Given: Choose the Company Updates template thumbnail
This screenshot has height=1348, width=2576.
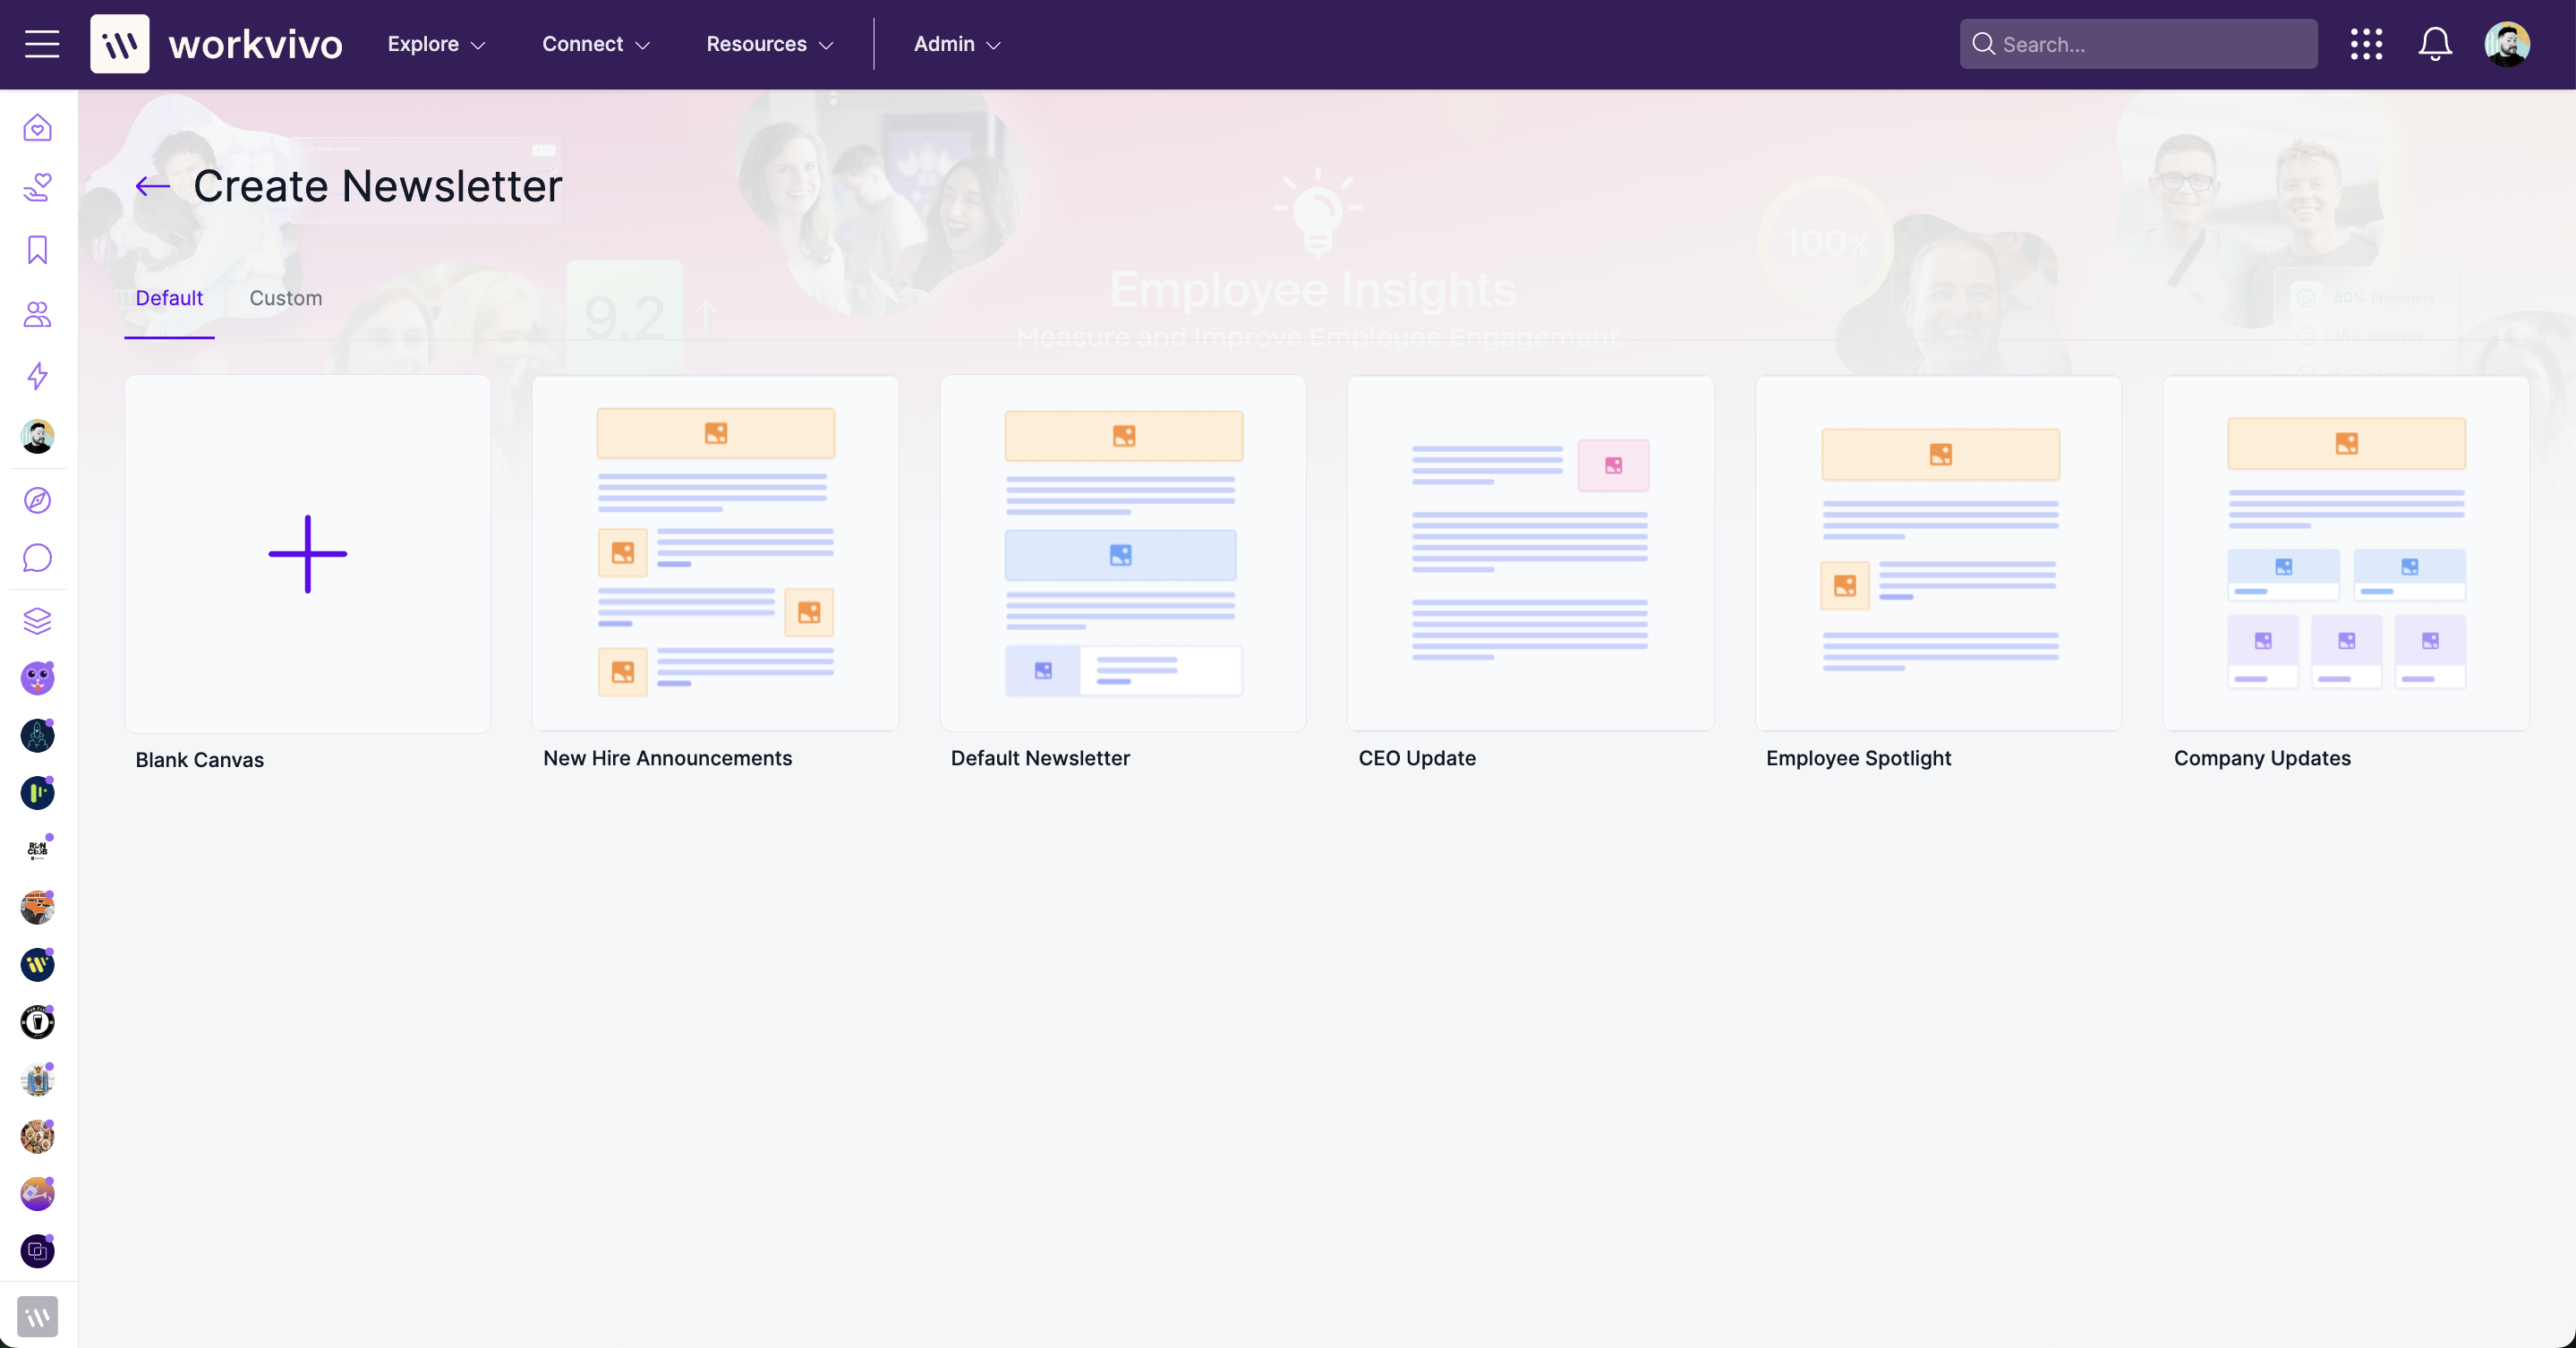Looking at the screenshot, I should 2346,553.
